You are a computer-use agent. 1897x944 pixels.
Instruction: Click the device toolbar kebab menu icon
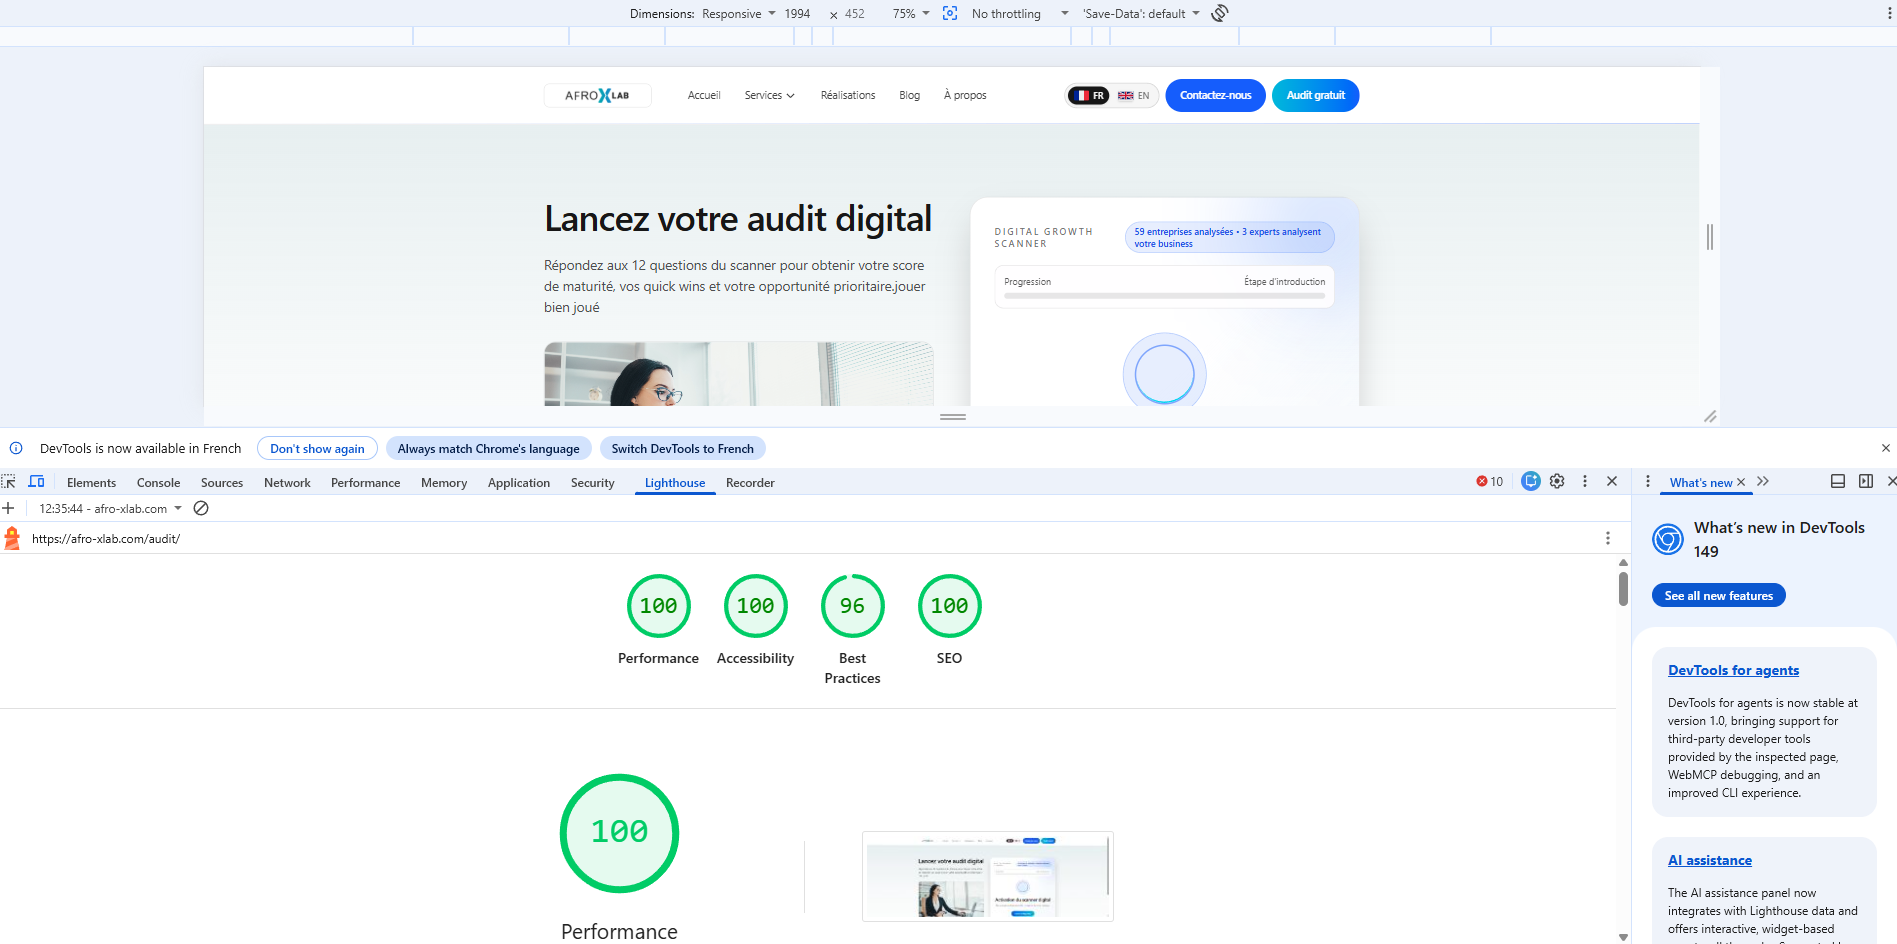point(1888,13)
